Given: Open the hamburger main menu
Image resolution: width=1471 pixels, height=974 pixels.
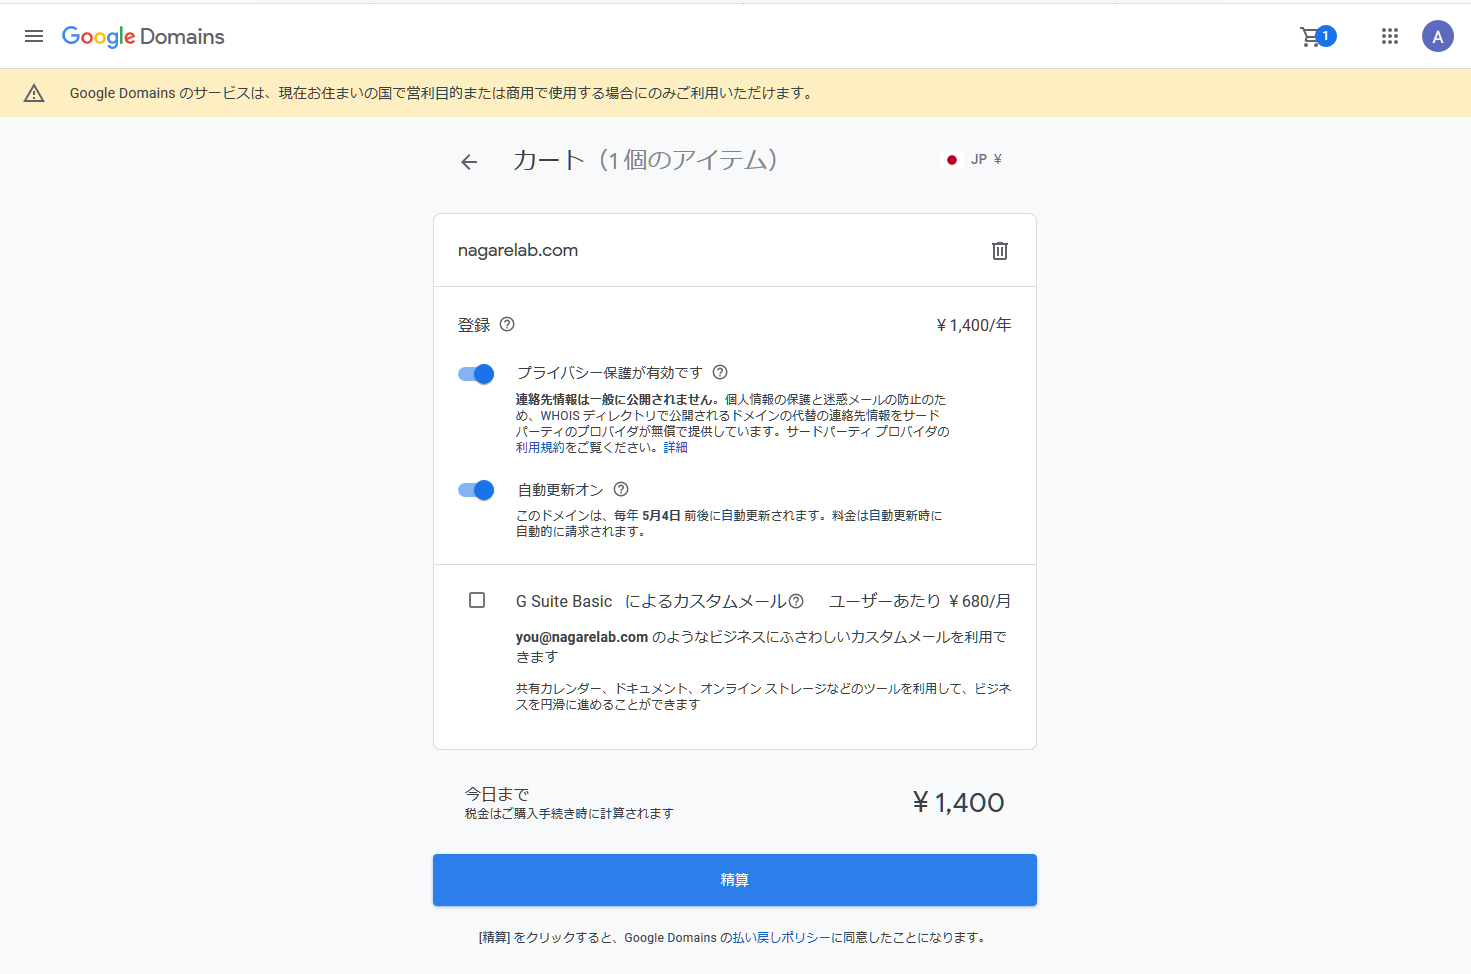Looking at the screenshot, I should (34, 36).
